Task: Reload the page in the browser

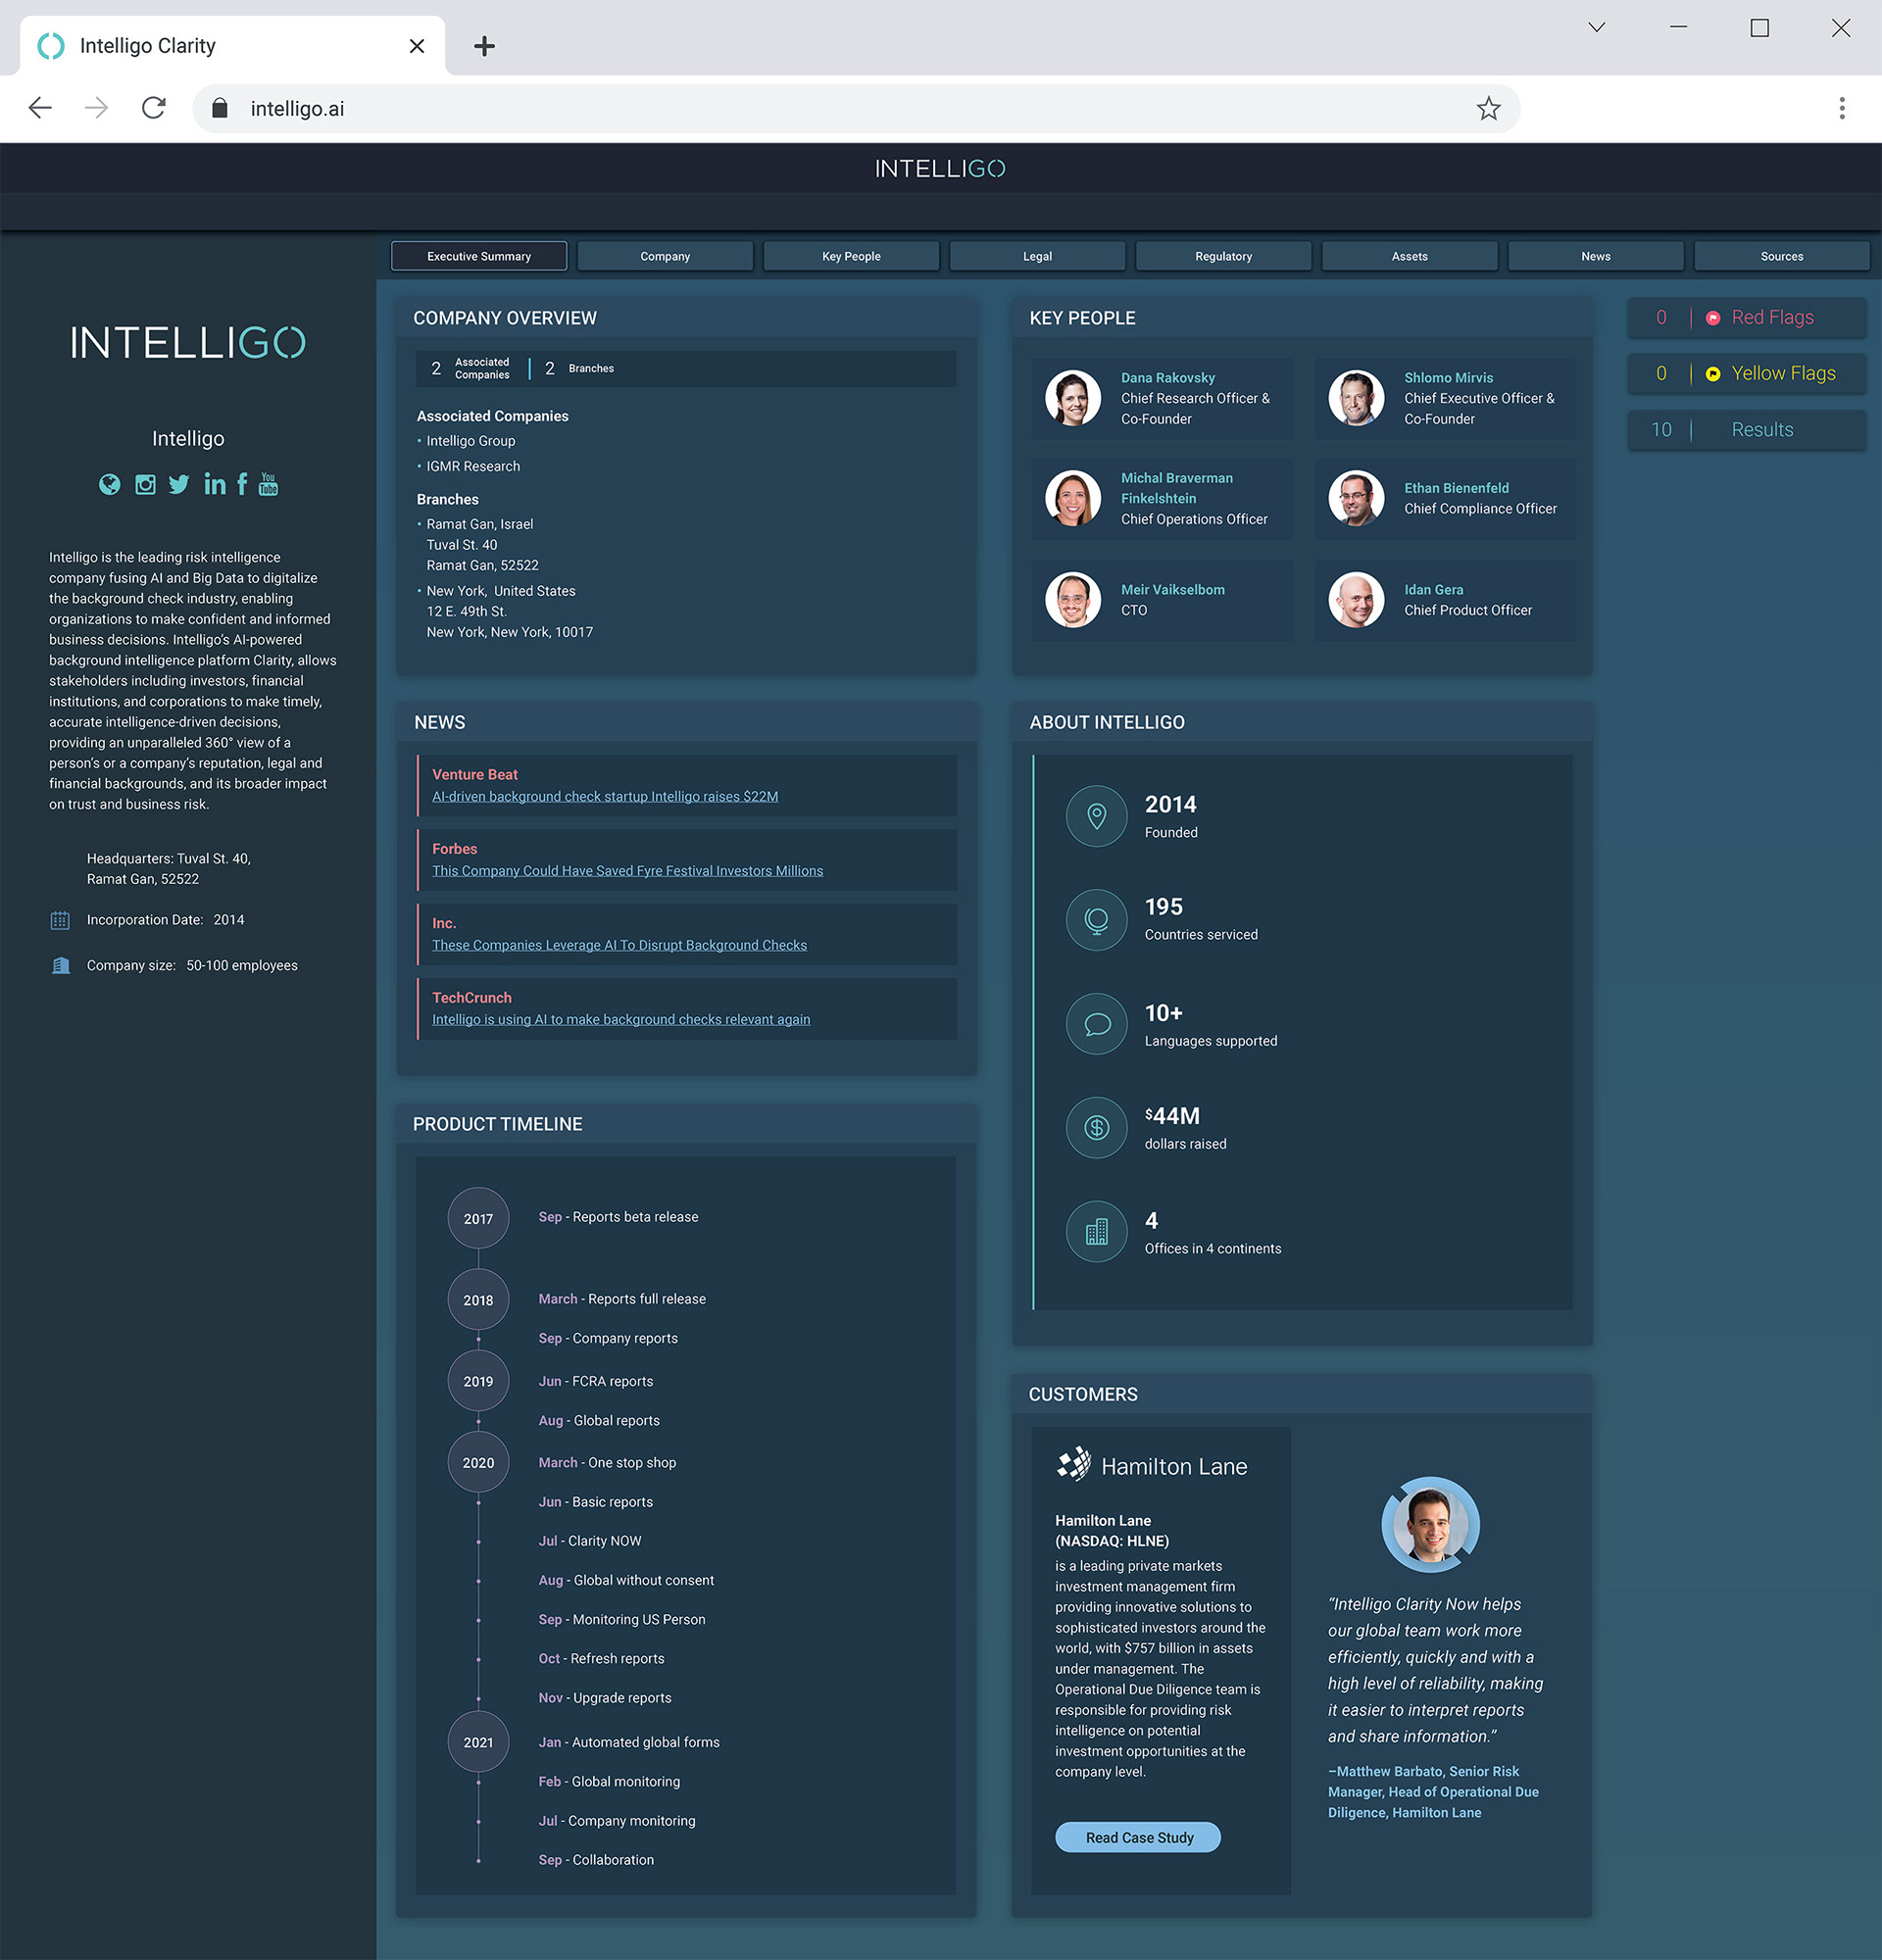Action: tap(154, 108)
